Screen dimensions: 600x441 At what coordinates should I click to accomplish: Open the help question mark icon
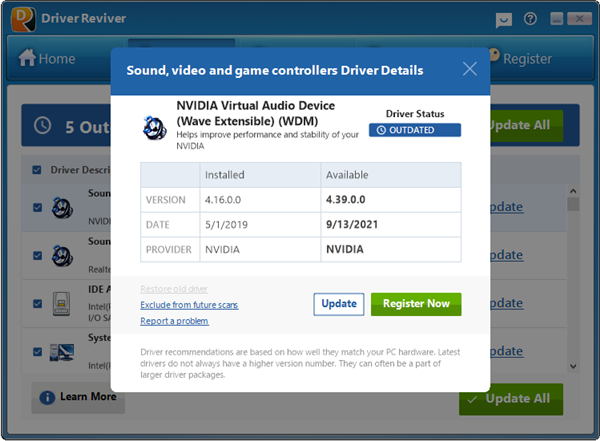pyautogui.click(x=530, y=19)
